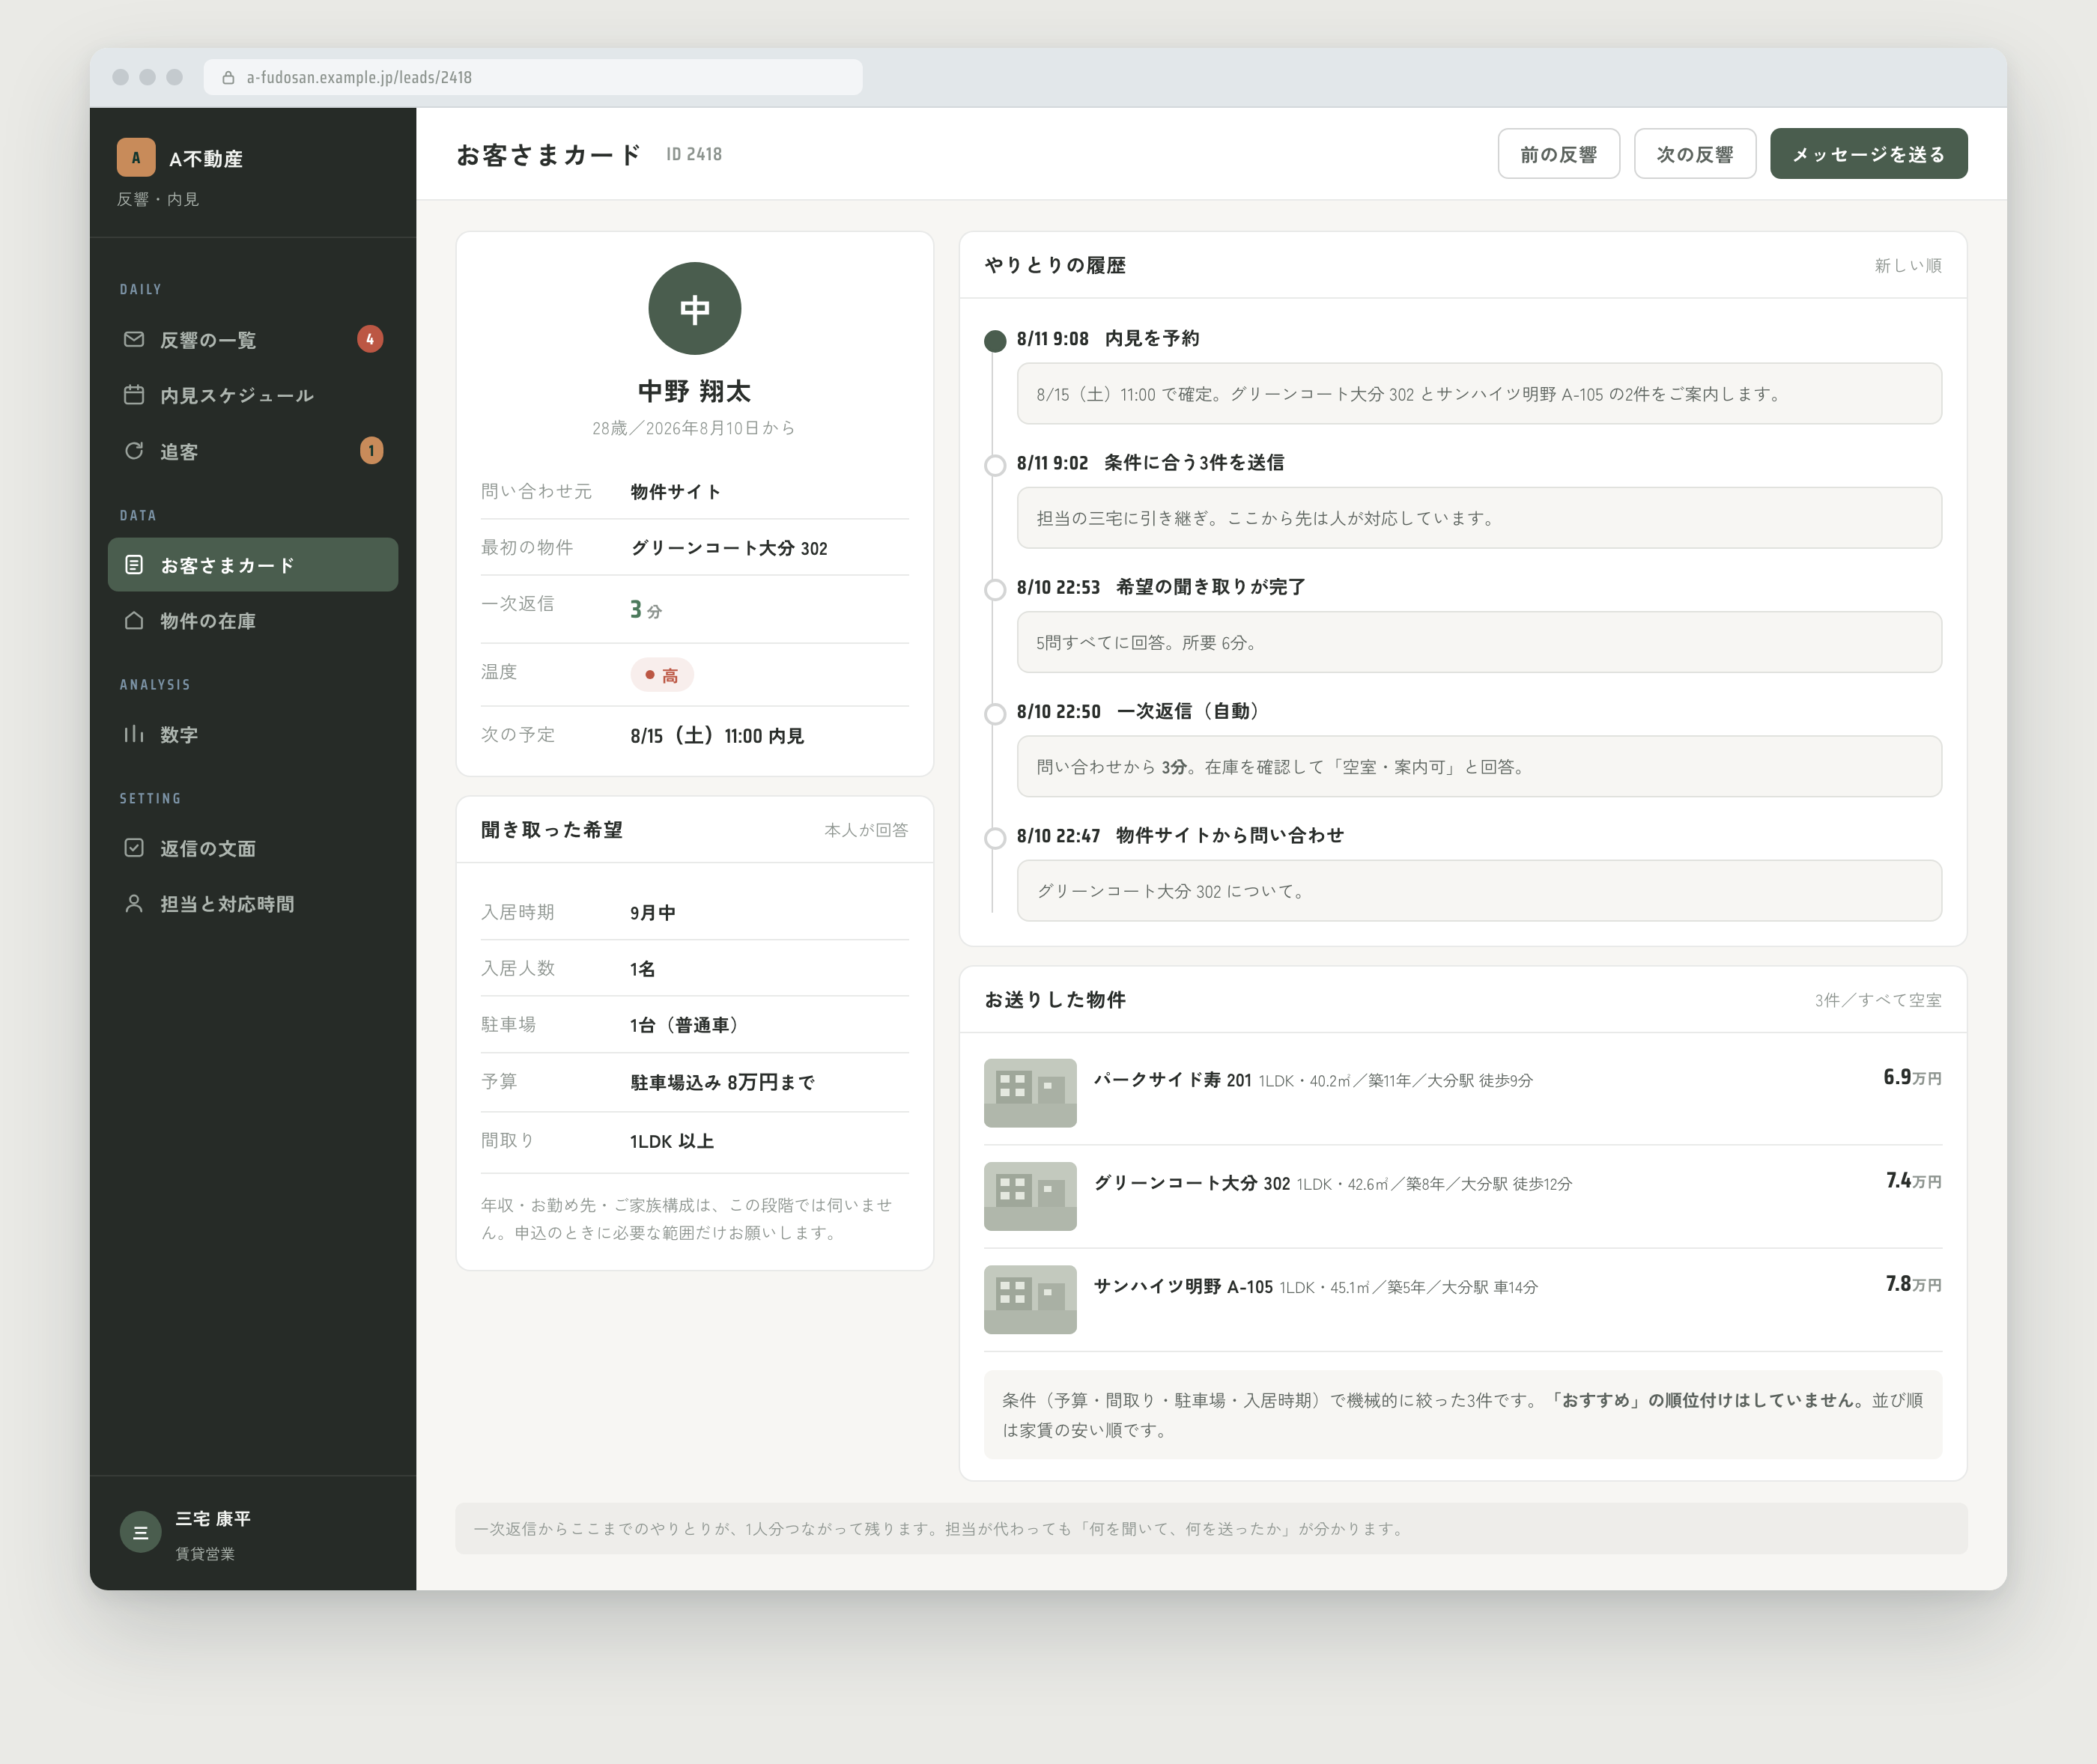Viewport: 2097px width, 1764px height.
Task: Click the 次の反響 button
Action: (x=1695, y=154)
